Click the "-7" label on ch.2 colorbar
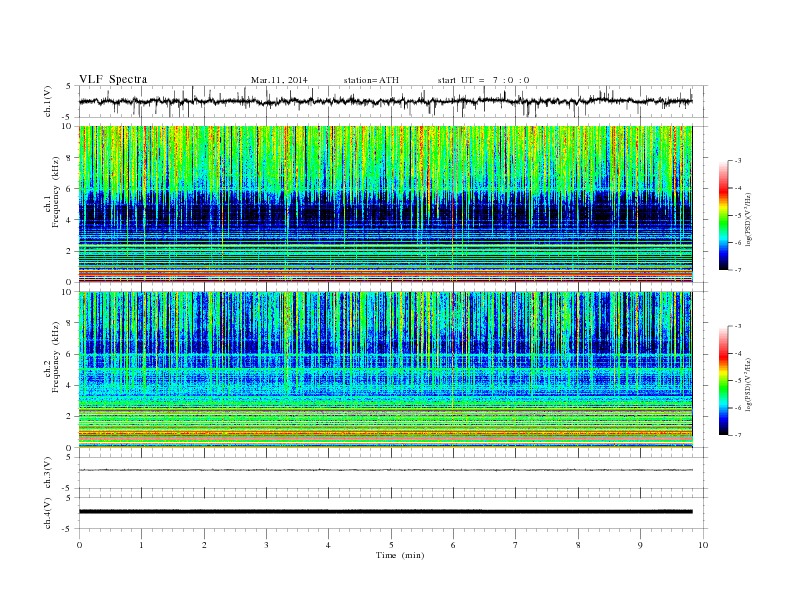Screen dimensions: 792x612 (x=738, y=435)
